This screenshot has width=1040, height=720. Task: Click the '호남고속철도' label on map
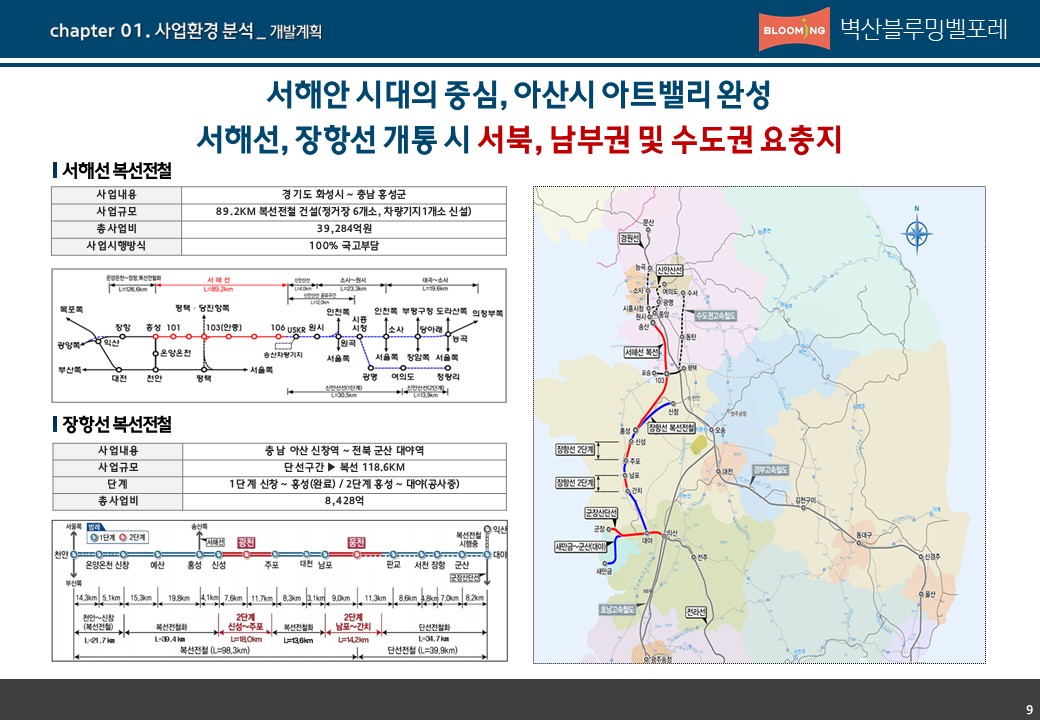[x=617, y=609]
